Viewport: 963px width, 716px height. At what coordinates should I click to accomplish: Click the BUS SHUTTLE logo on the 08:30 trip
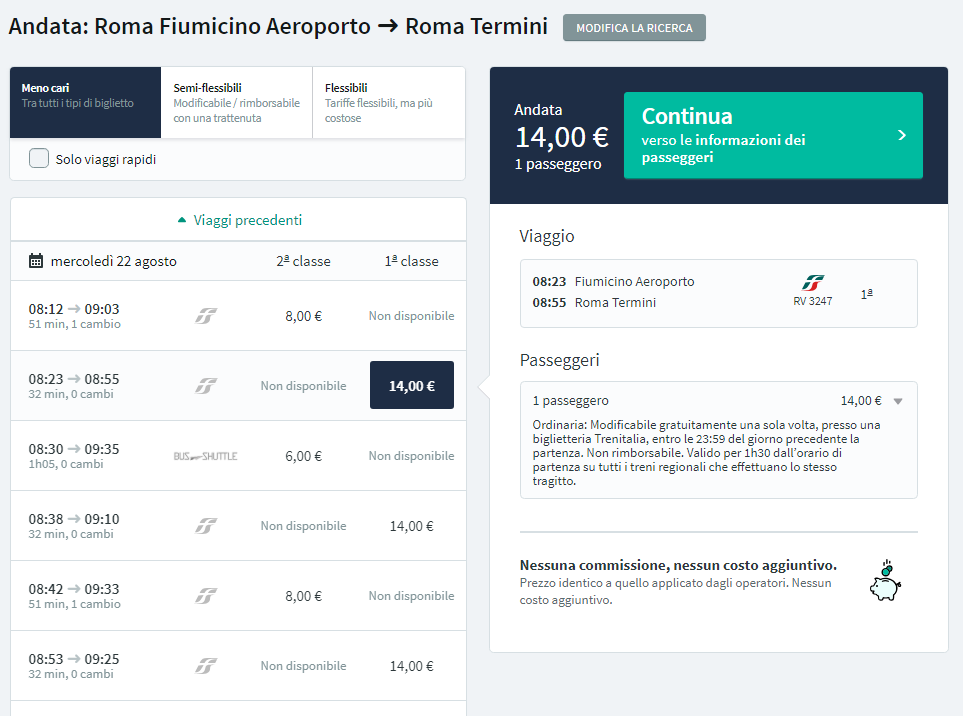coord(207,456)
